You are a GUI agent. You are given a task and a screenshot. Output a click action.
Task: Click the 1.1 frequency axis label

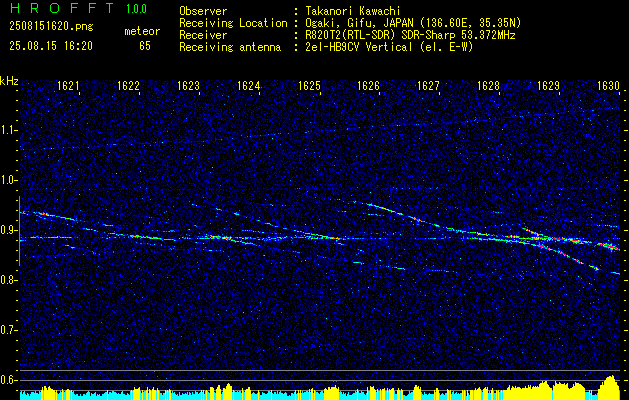point(9,130)
